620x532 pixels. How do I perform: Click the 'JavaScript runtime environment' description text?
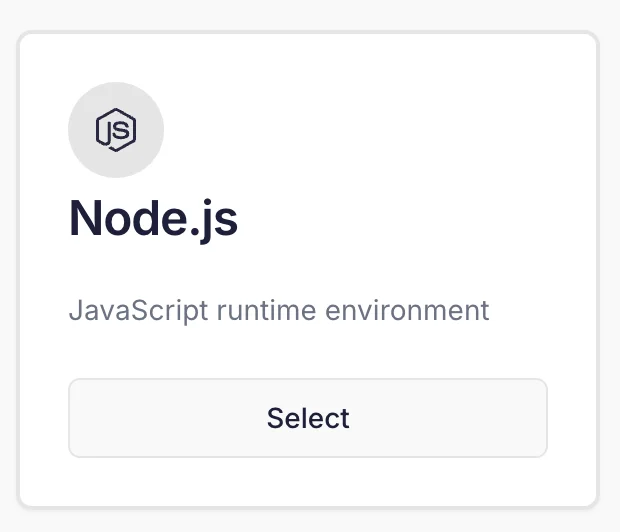(279, 311)
